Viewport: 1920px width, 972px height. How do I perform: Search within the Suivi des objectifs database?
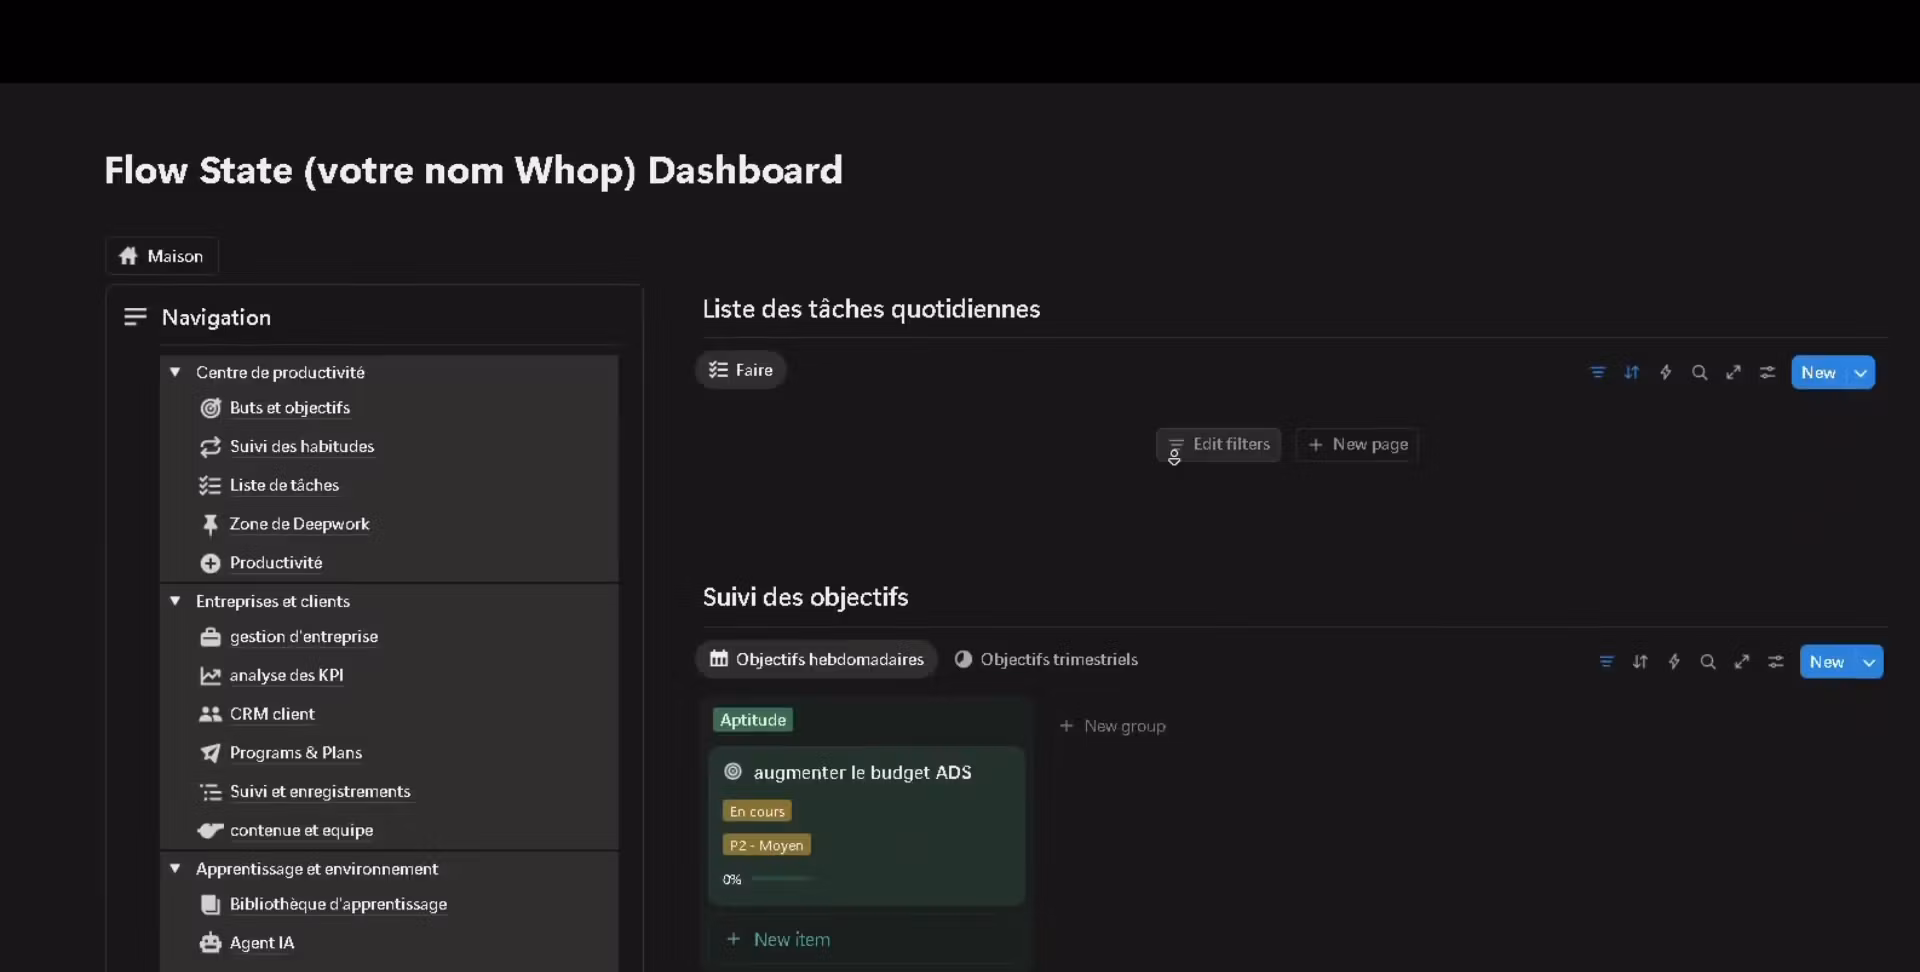(x=1707, y=662)
